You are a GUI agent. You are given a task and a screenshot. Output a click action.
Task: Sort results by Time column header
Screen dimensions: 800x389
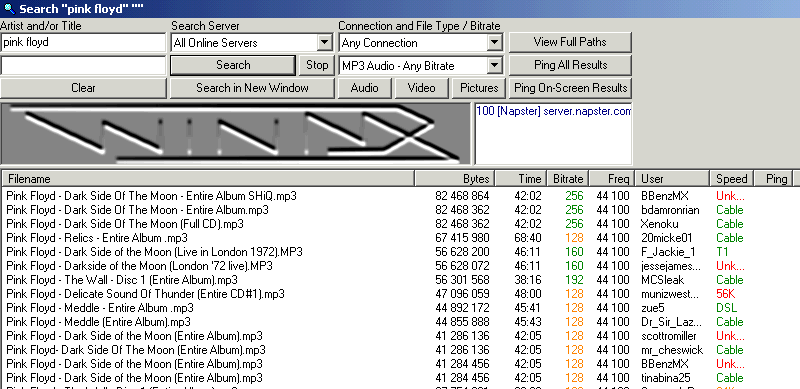coord(521,179)
